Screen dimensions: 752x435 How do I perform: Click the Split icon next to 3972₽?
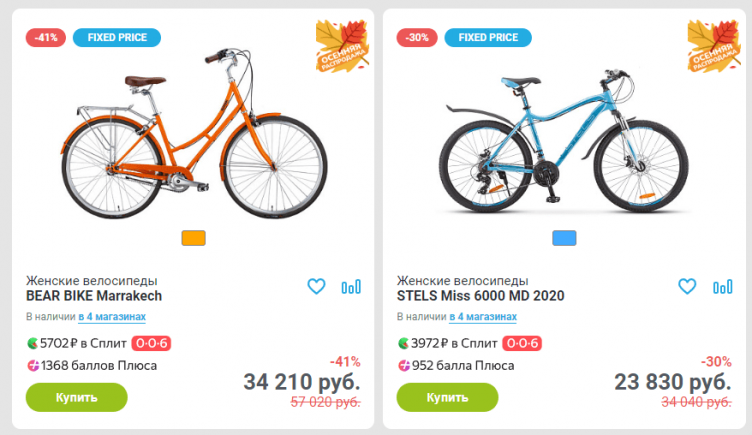click(x=404, y=343)
